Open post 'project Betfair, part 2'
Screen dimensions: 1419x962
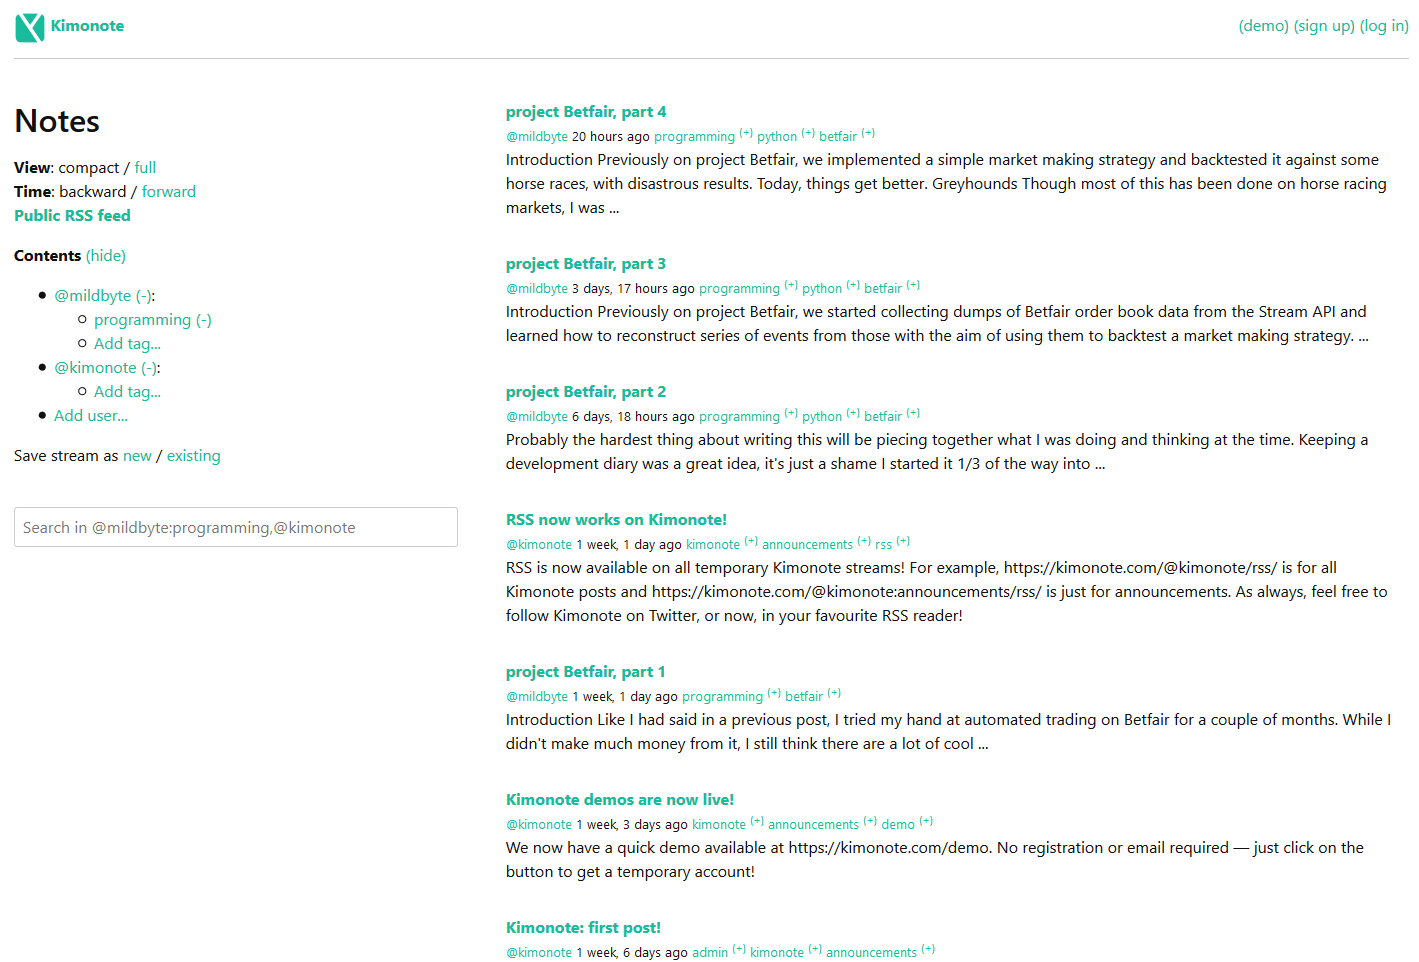(x=586, y=392)
